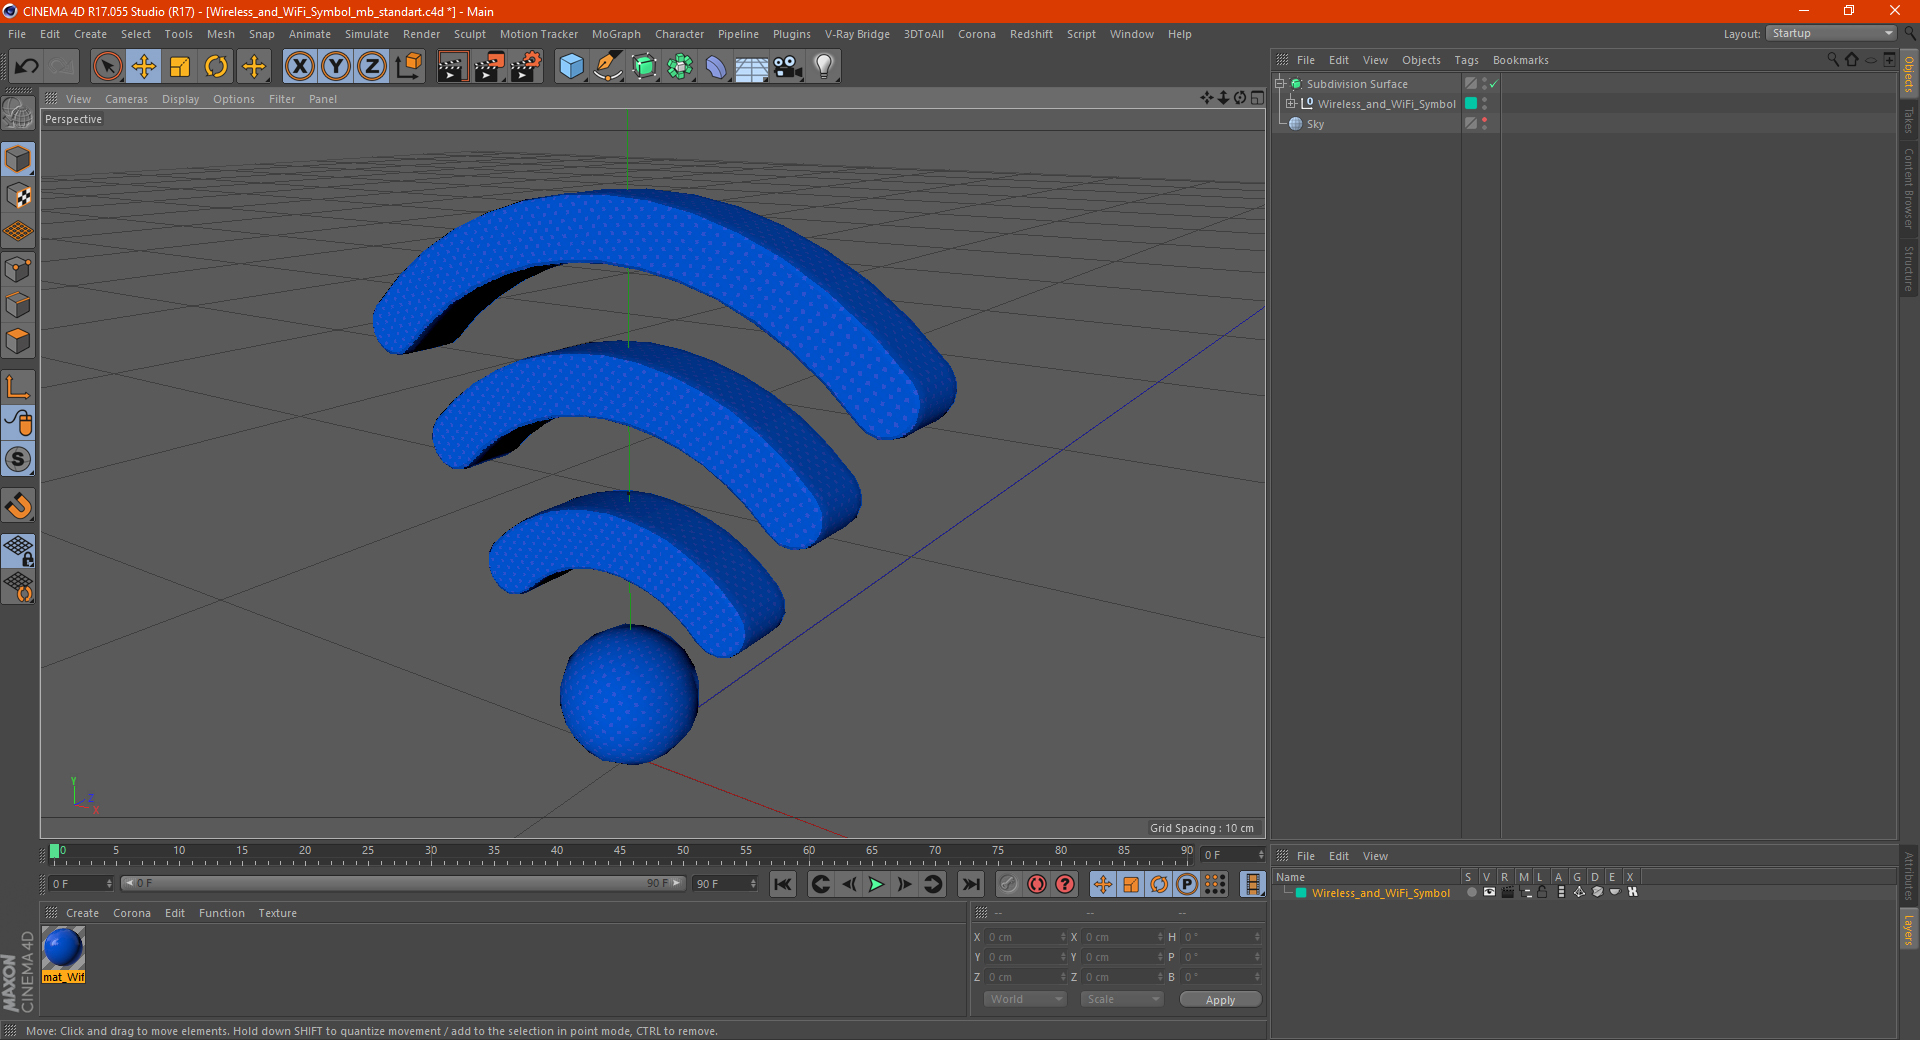Click the Apply button

1220,1000
